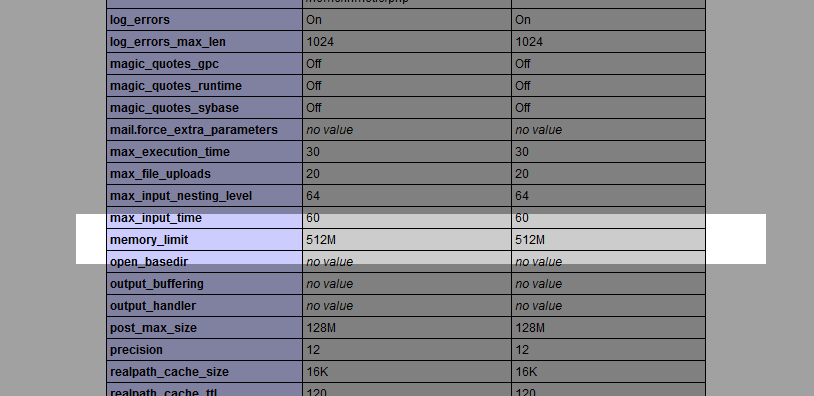Select the post_max_size directive name
814x396 pixels.
tap(153, 328)
